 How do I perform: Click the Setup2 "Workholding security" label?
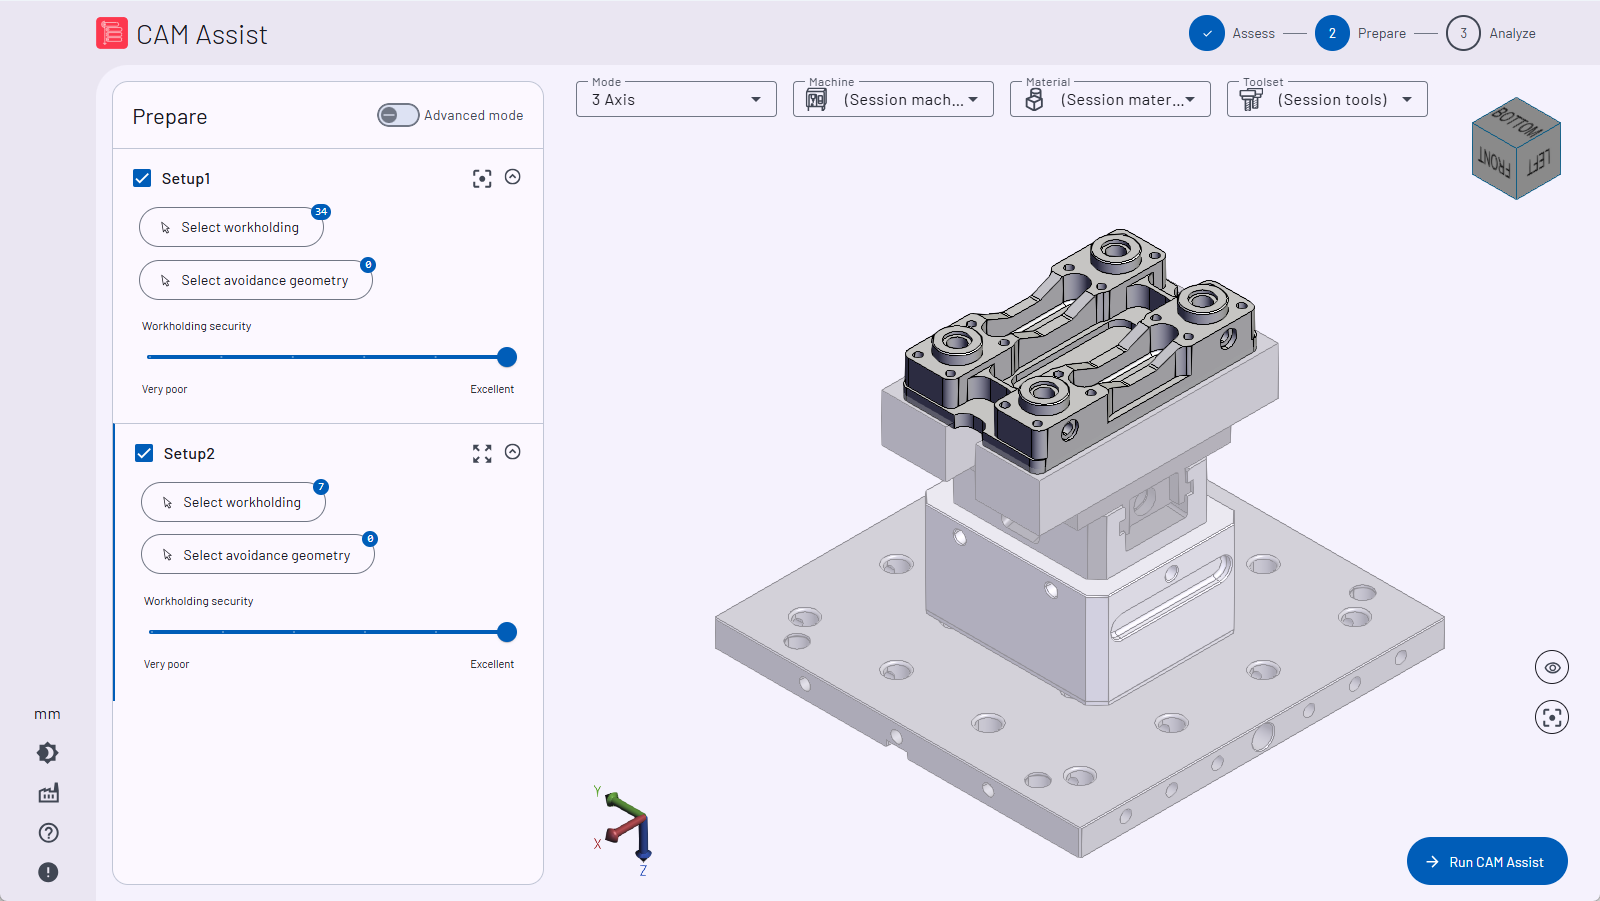coord(199,602)
